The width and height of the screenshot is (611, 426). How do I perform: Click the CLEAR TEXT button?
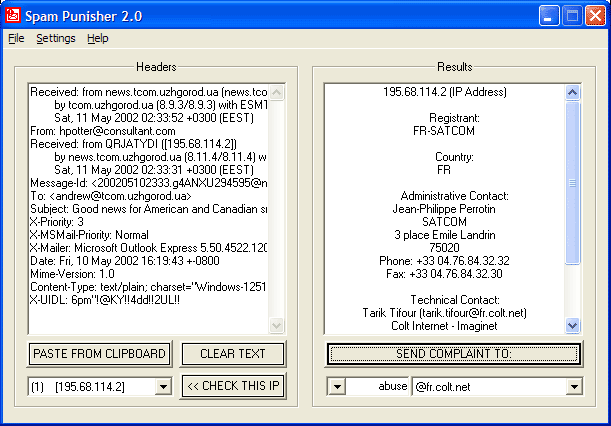point(233,354)
